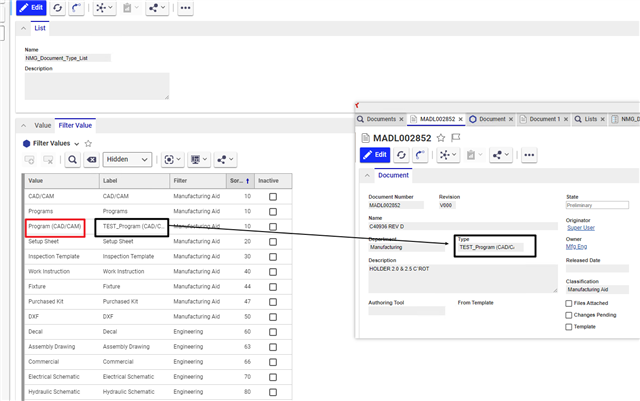Click the search icon in Filter Values toolbar

tap(73, 159)
